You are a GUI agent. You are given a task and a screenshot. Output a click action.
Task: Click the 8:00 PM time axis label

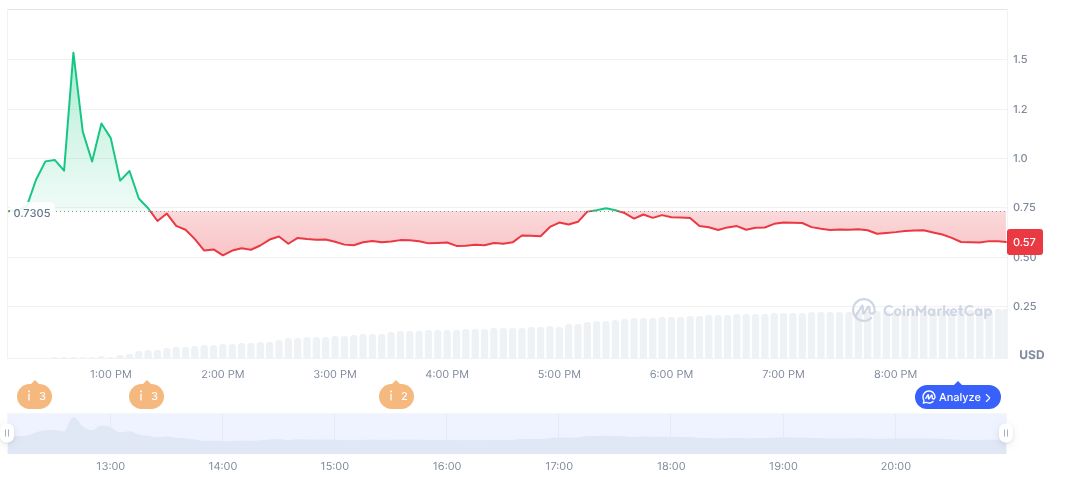(x=895, y=375)
